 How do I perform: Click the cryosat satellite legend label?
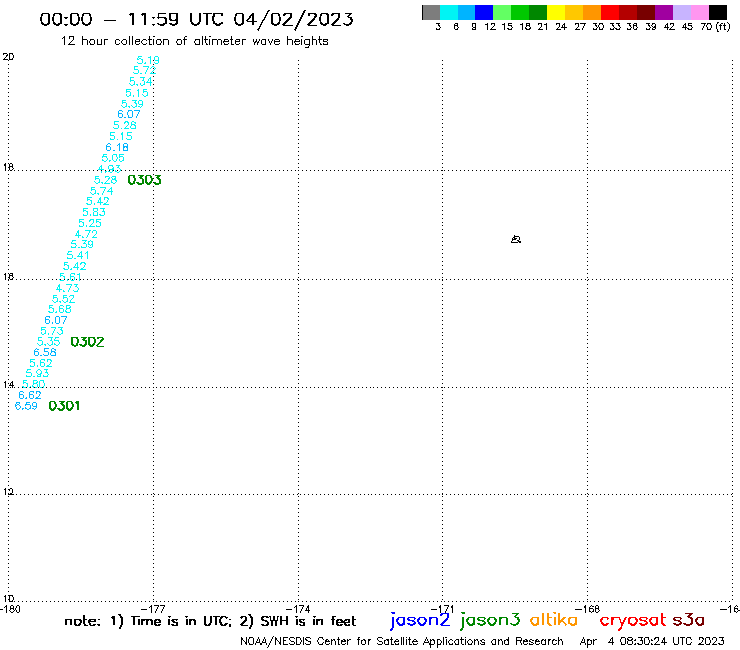[633, 620]
